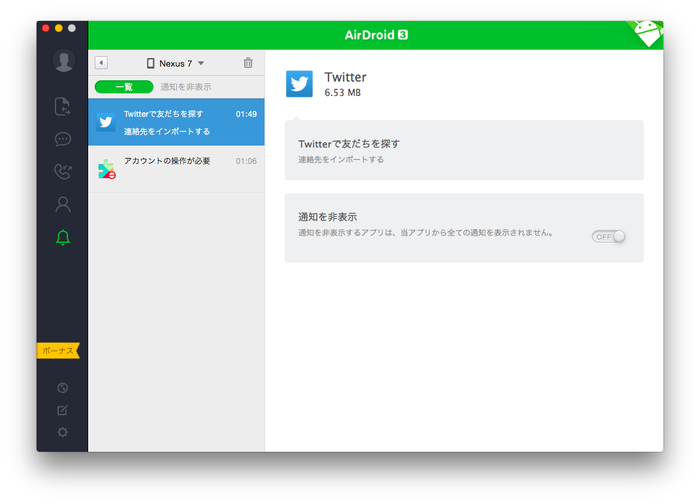Select the notifications bell icon
Viewport: 700px width, 504px height.
point(62,237)
